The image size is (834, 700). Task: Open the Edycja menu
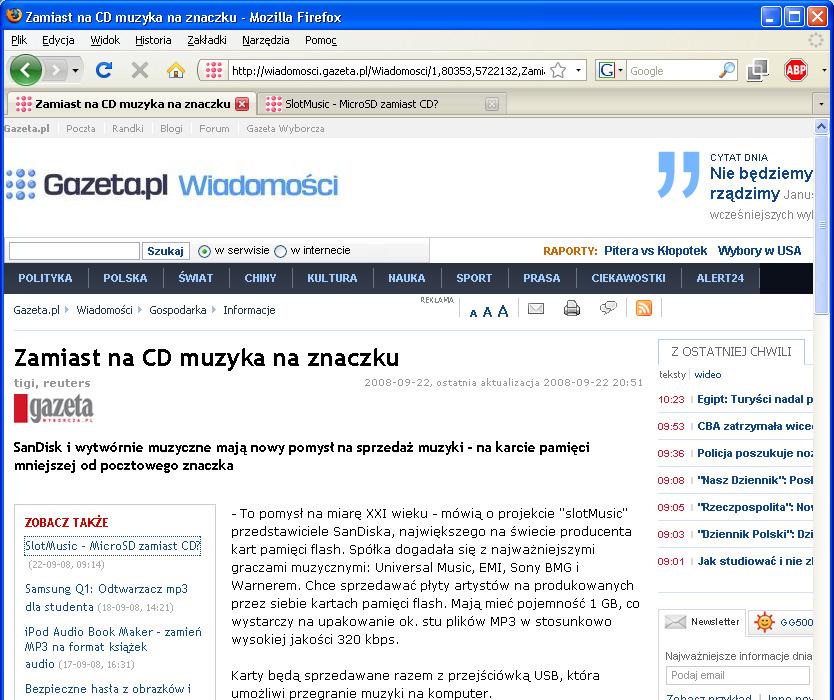click(58, 40)
